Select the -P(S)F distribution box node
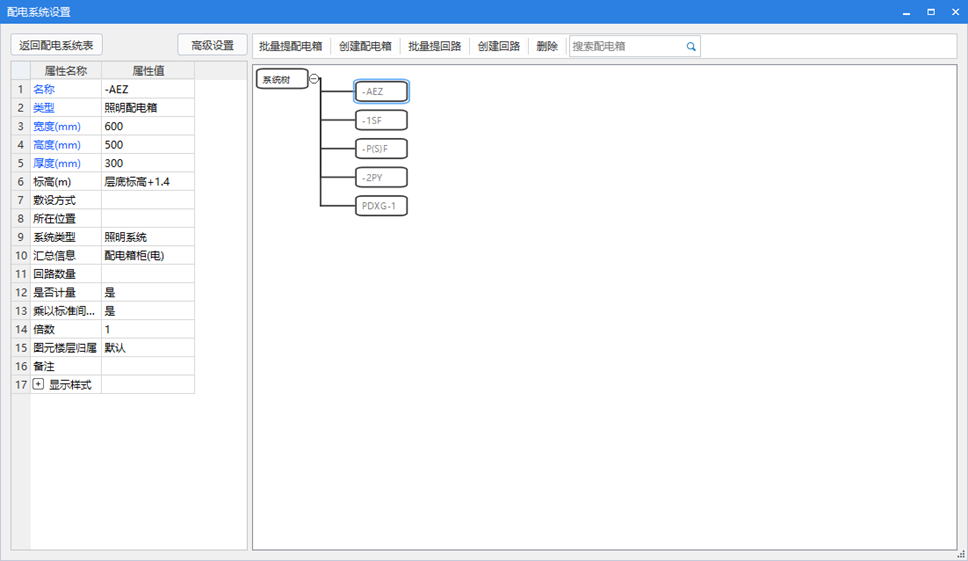The image size is (968, 561). (x=381, y=149)
